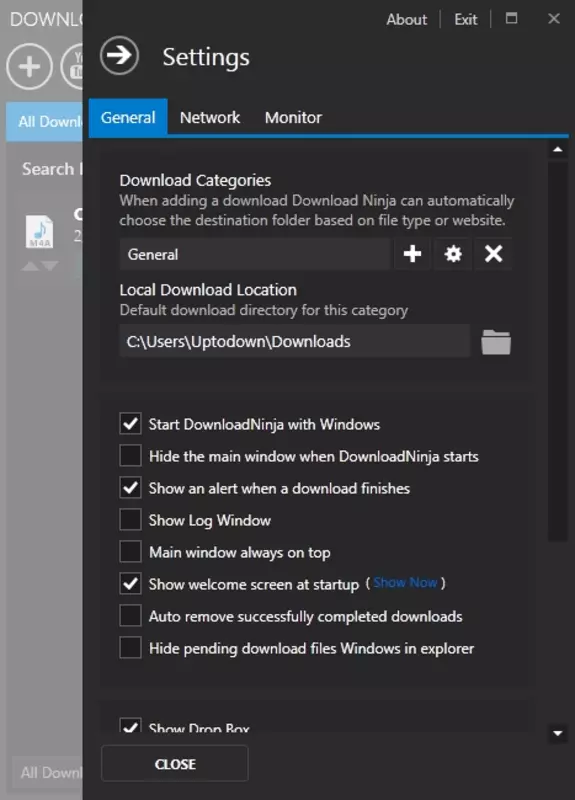
Task: Click the scrollbar up arrow
Action: (x=558, y=149)
